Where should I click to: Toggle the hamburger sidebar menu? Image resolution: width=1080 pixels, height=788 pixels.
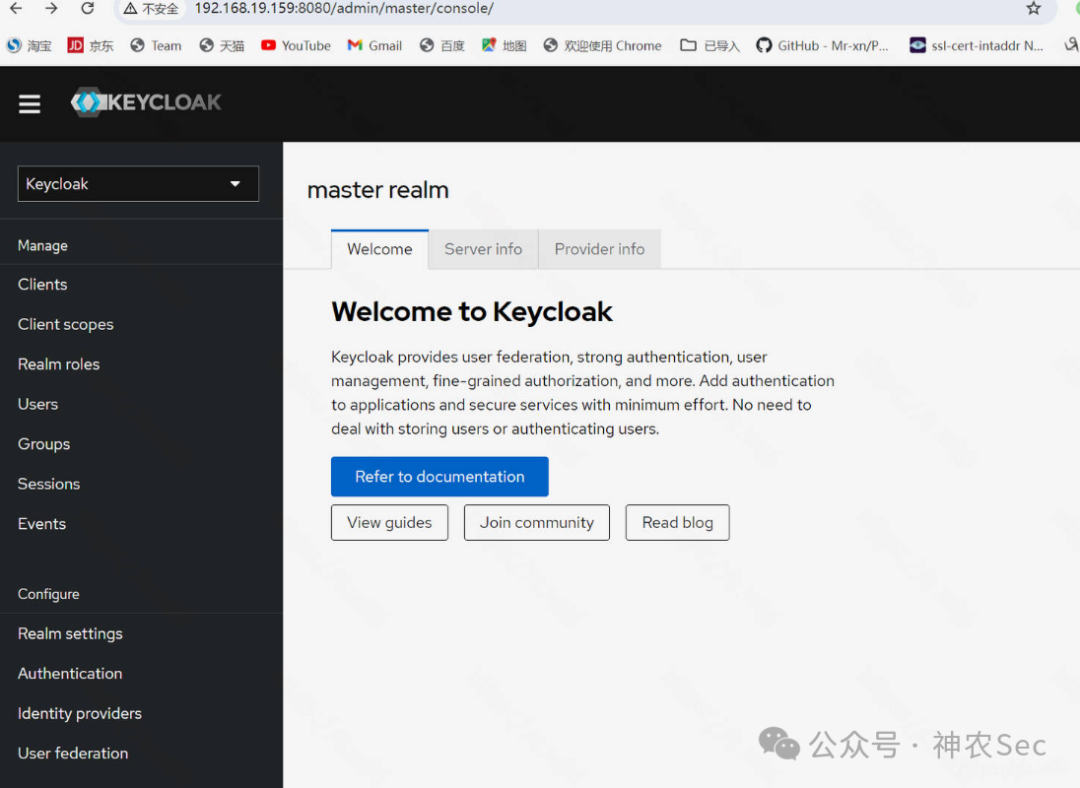(x=30, y=104)
